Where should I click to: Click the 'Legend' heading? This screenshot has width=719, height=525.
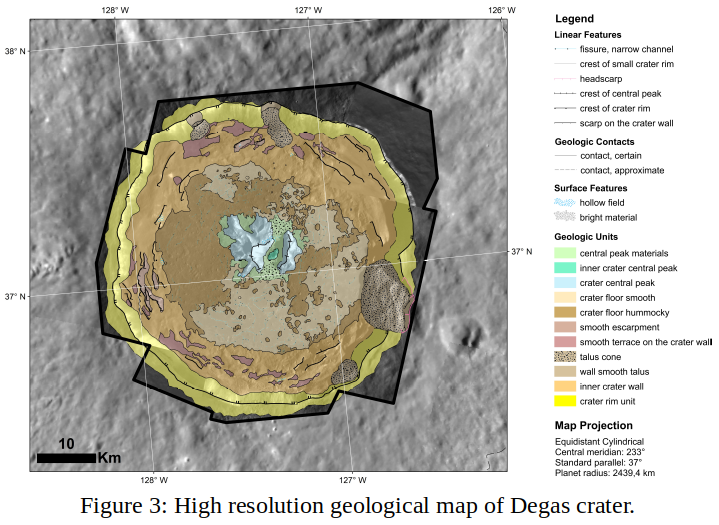tap(574, 19)
